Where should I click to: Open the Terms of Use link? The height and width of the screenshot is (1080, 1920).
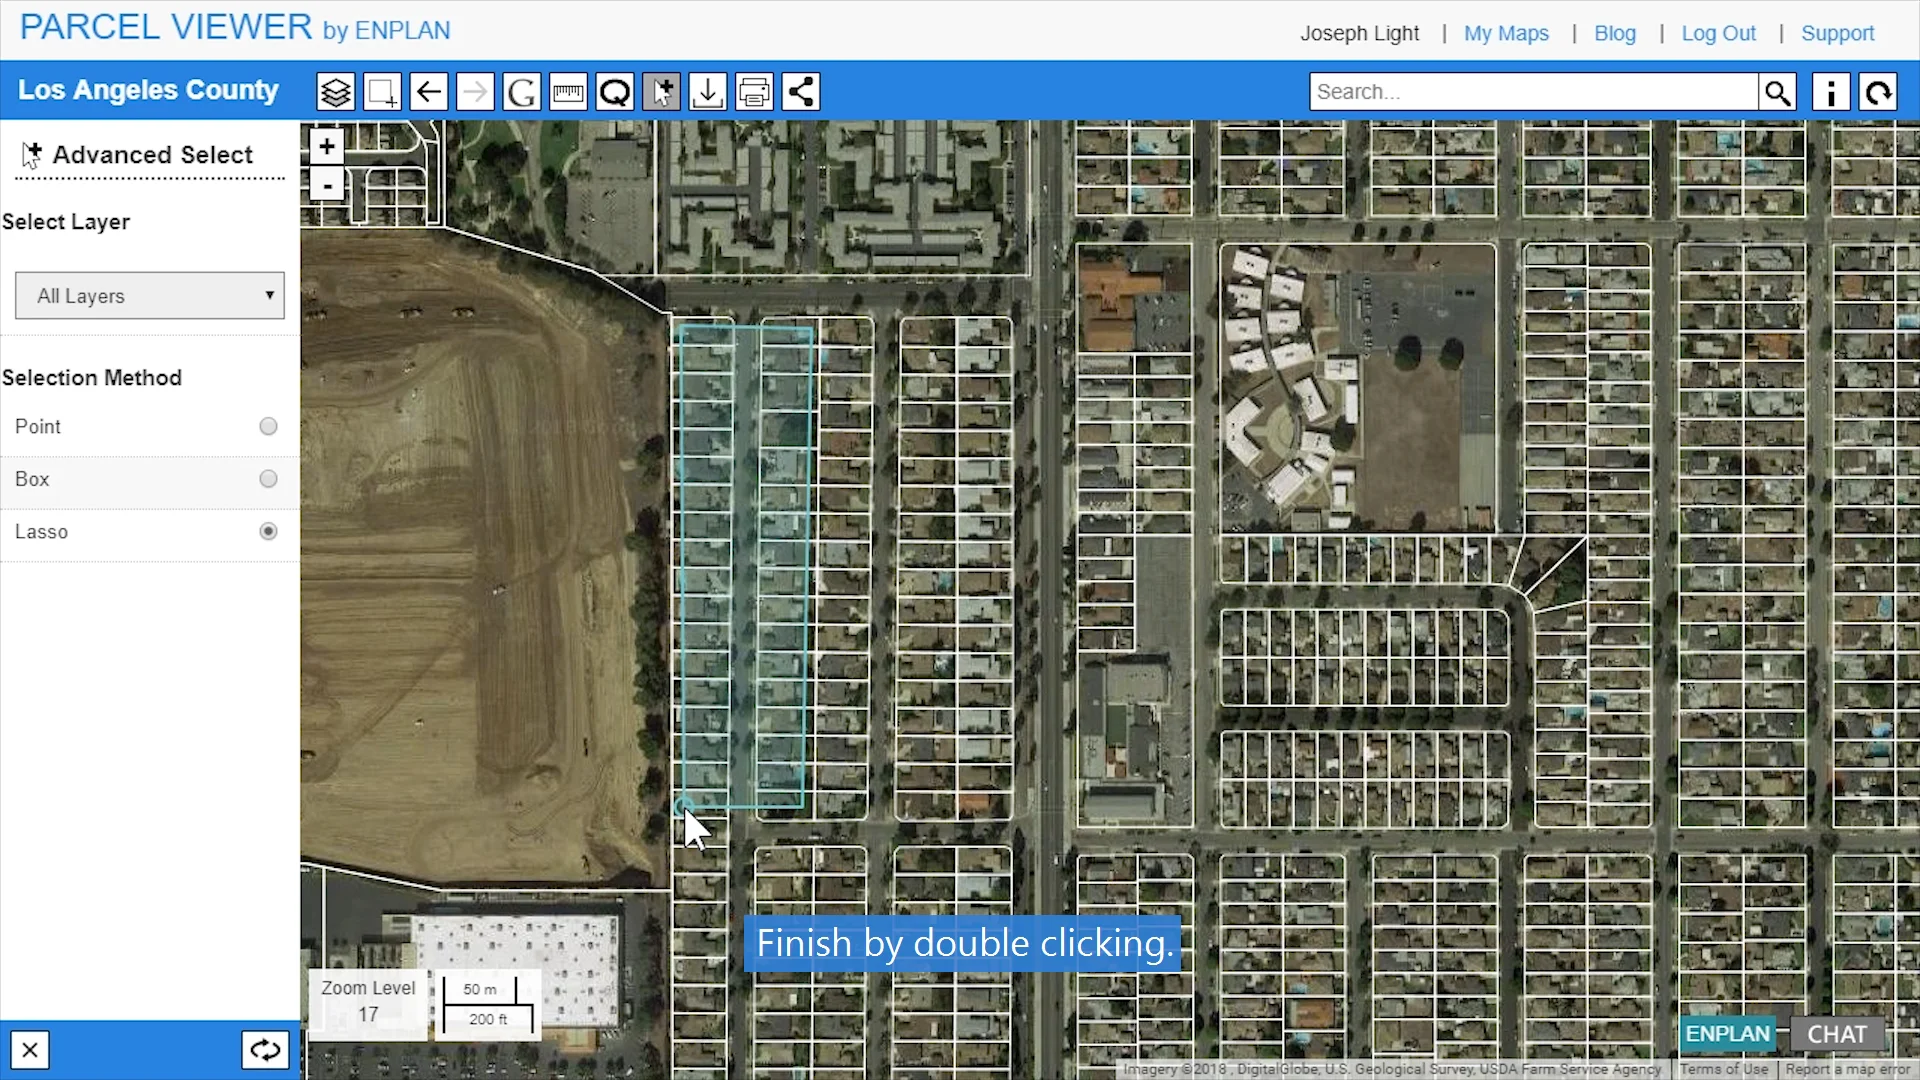pyautogui.click(x=1723, y=1069)
